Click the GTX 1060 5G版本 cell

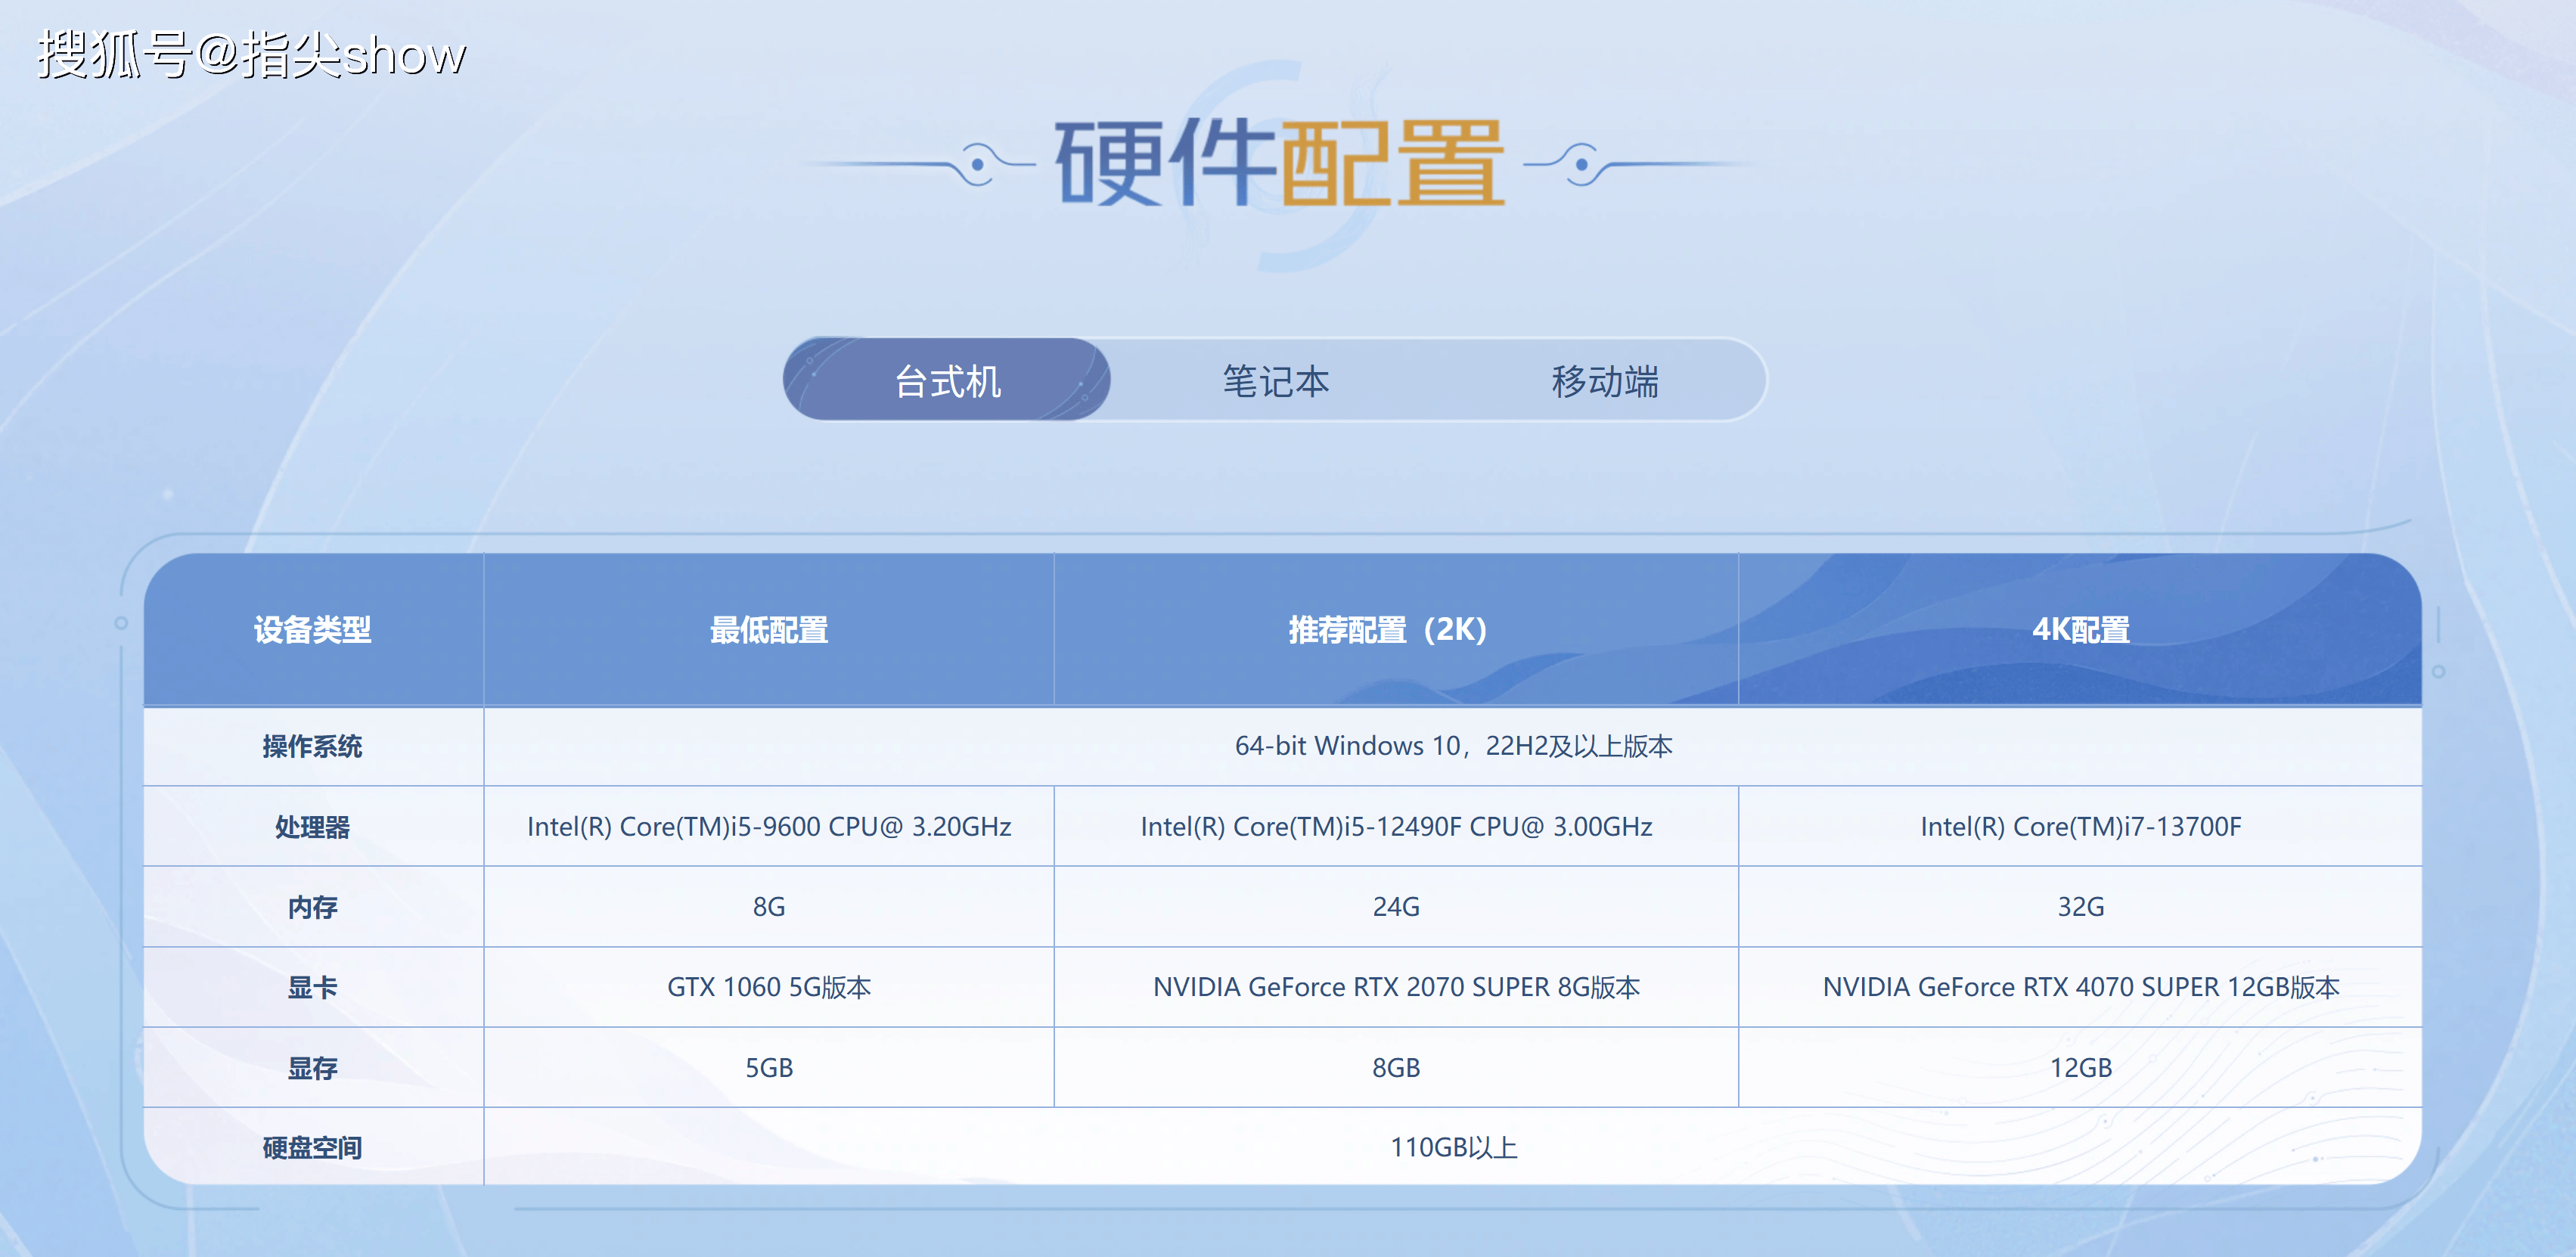coord(768,987)
